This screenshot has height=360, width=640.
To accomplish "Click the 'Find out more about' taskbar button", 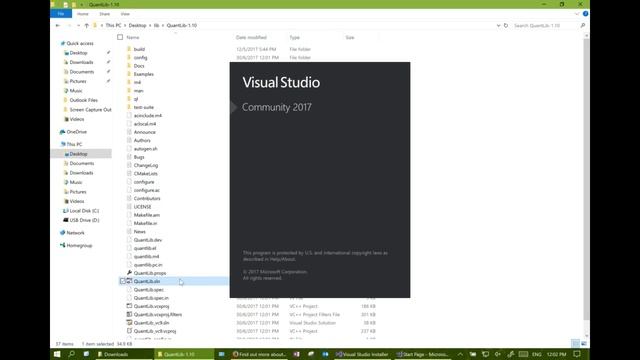I will point(259,354).
